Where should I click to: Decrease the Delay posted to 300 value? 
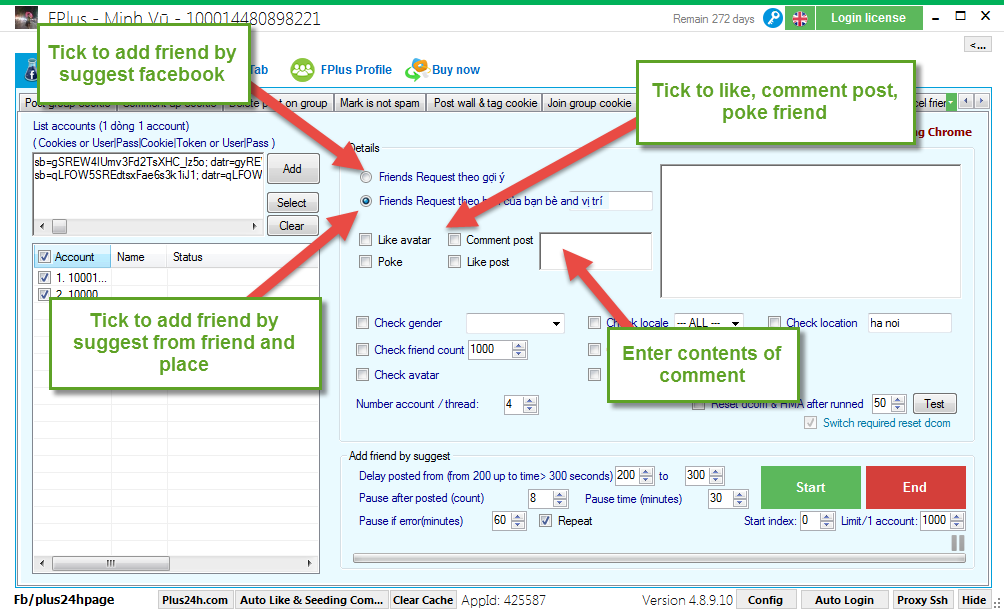tap(717, 480)
